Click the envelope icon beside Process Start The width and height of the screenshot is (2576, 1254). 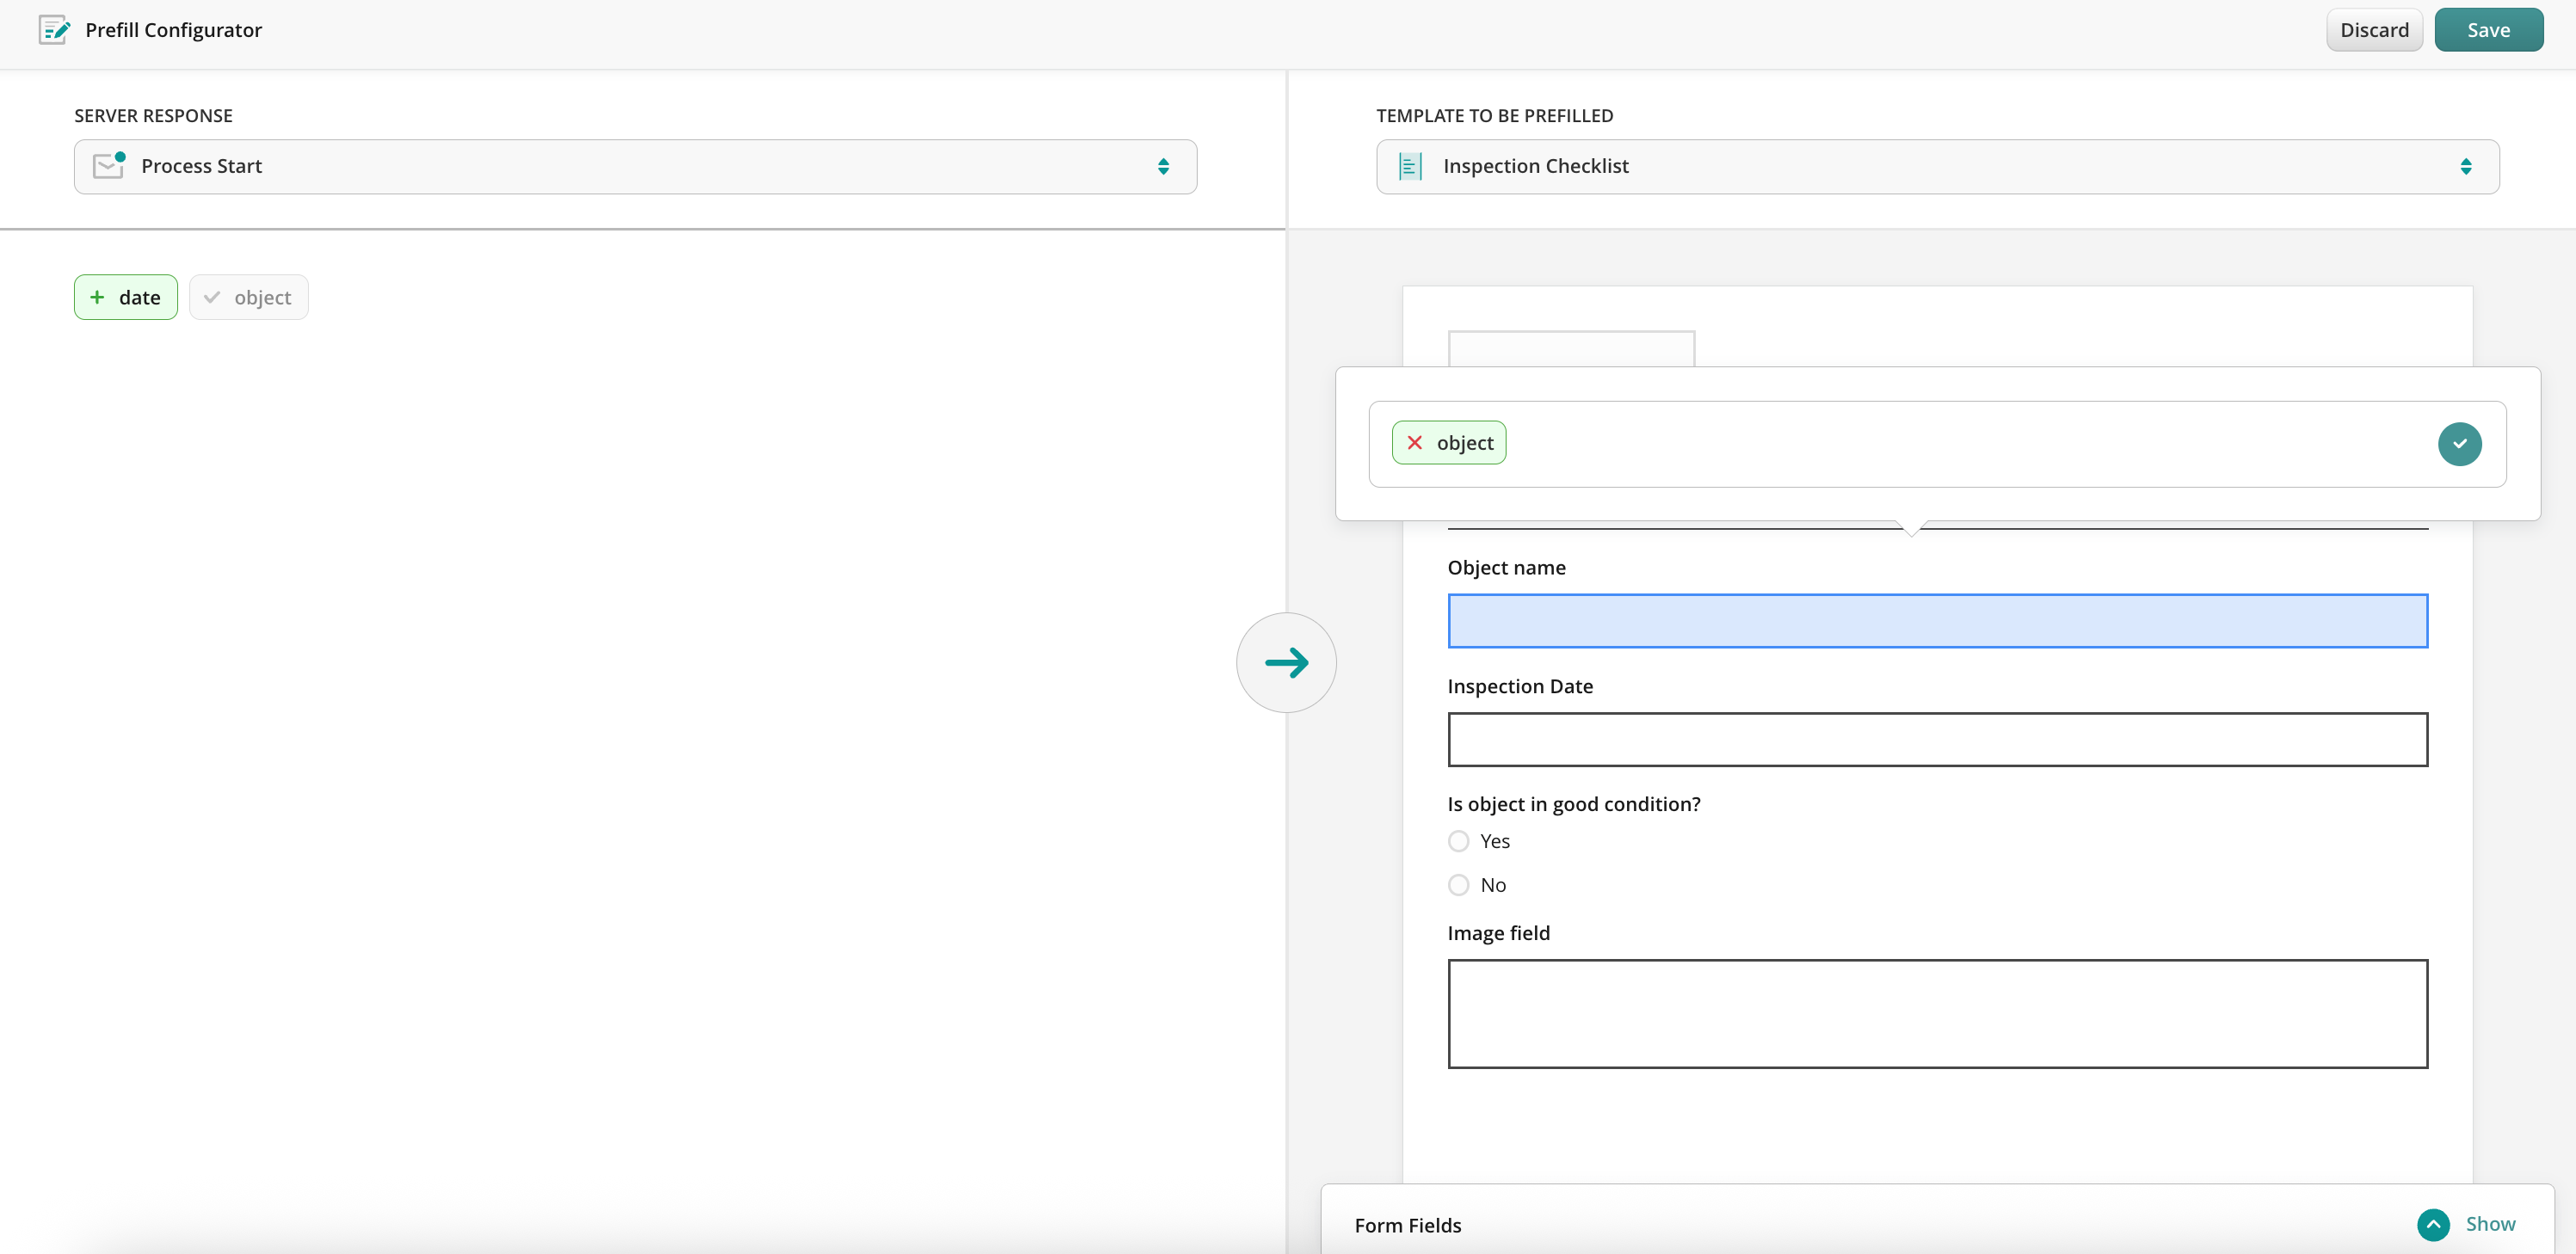108,166
